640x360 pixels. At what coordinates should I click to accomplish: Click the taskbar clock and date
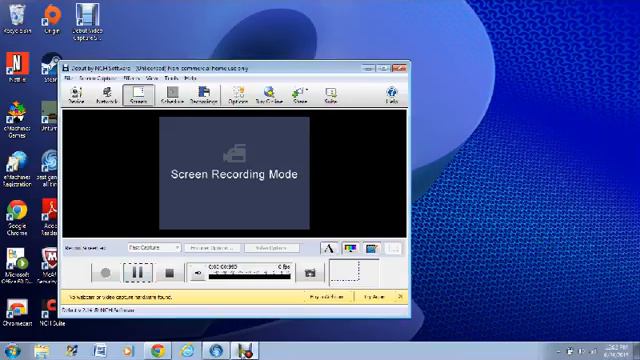617,351
